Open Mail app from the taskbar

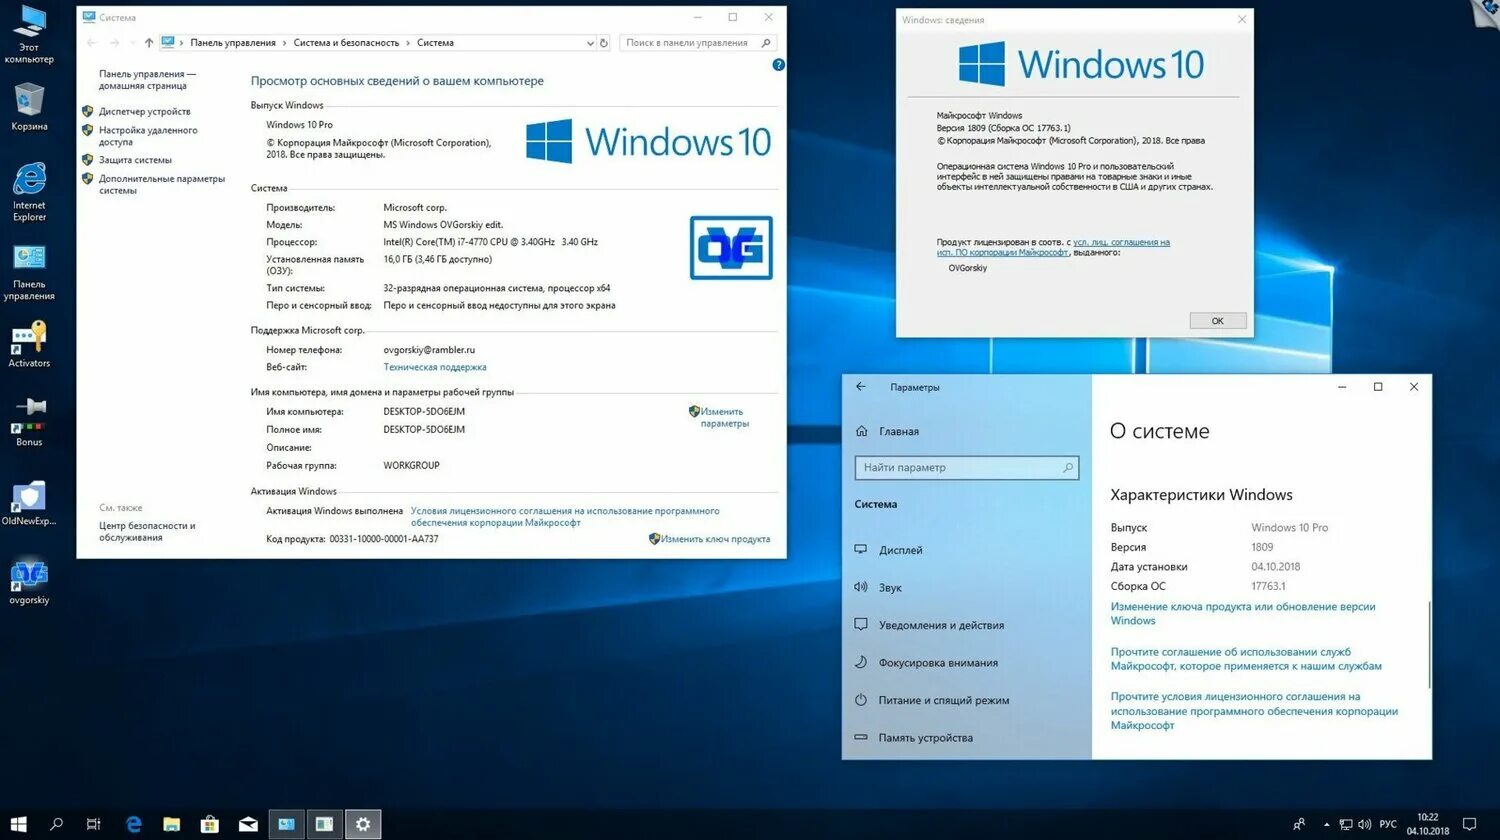click(248, 824)
